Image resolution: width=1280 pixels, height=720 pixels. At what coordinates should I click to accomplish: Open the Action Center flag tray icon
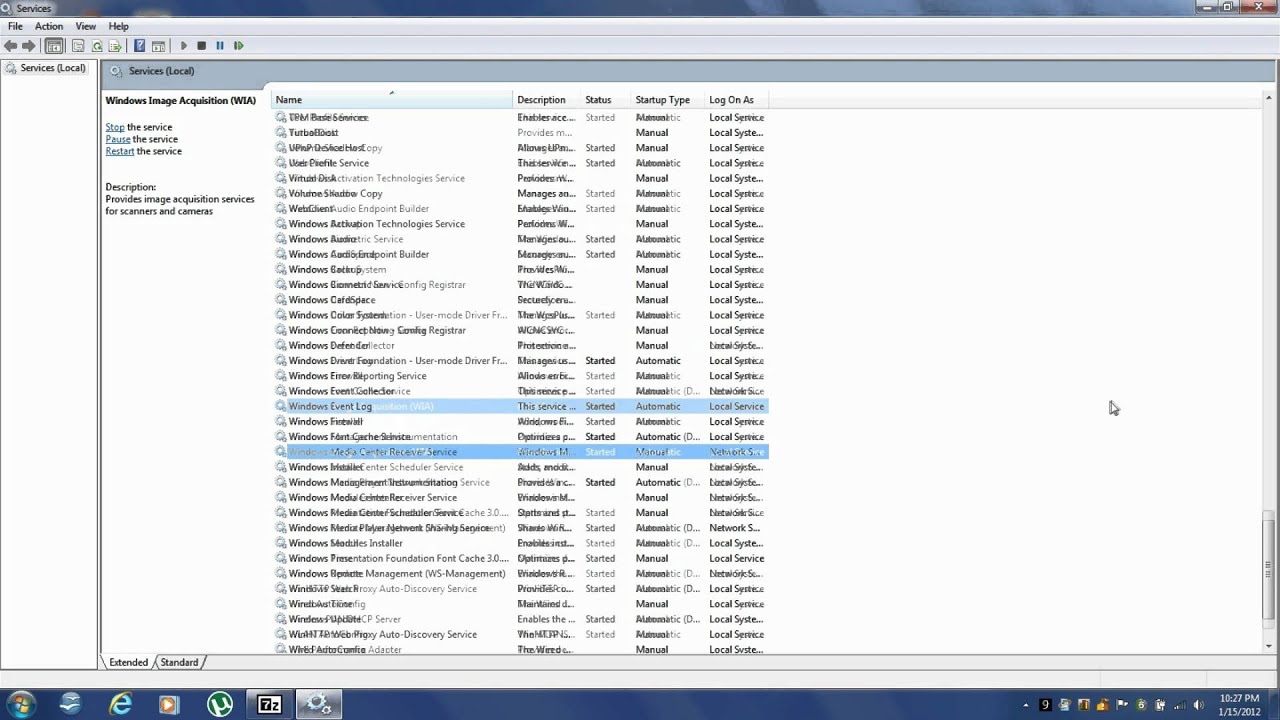(1122, 705)
